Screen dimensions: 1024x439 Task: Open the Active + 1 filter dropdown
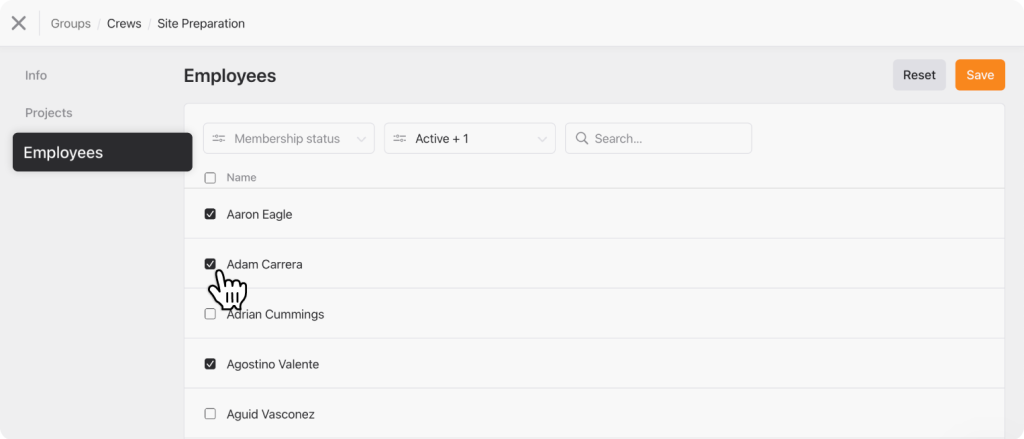tap(470, 138)
